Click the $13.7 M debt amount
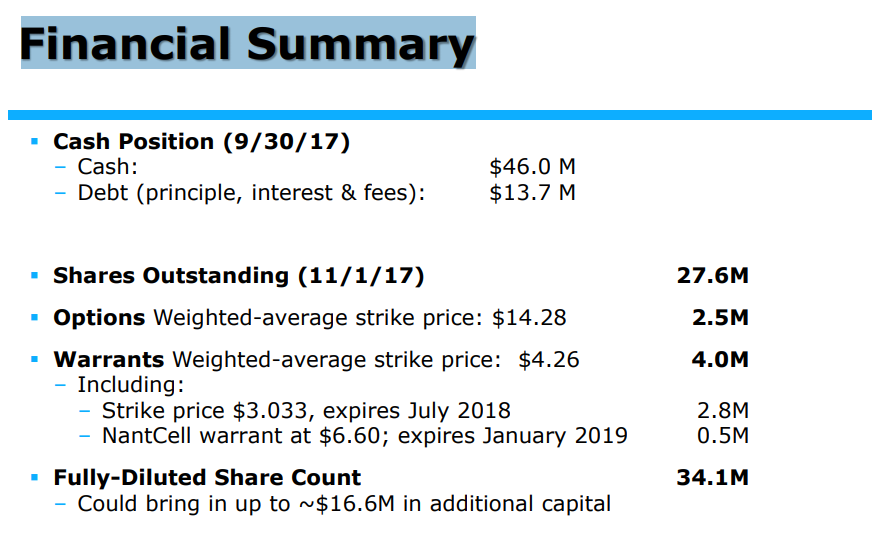Screen dimensions: 872x553 point(532,192)
